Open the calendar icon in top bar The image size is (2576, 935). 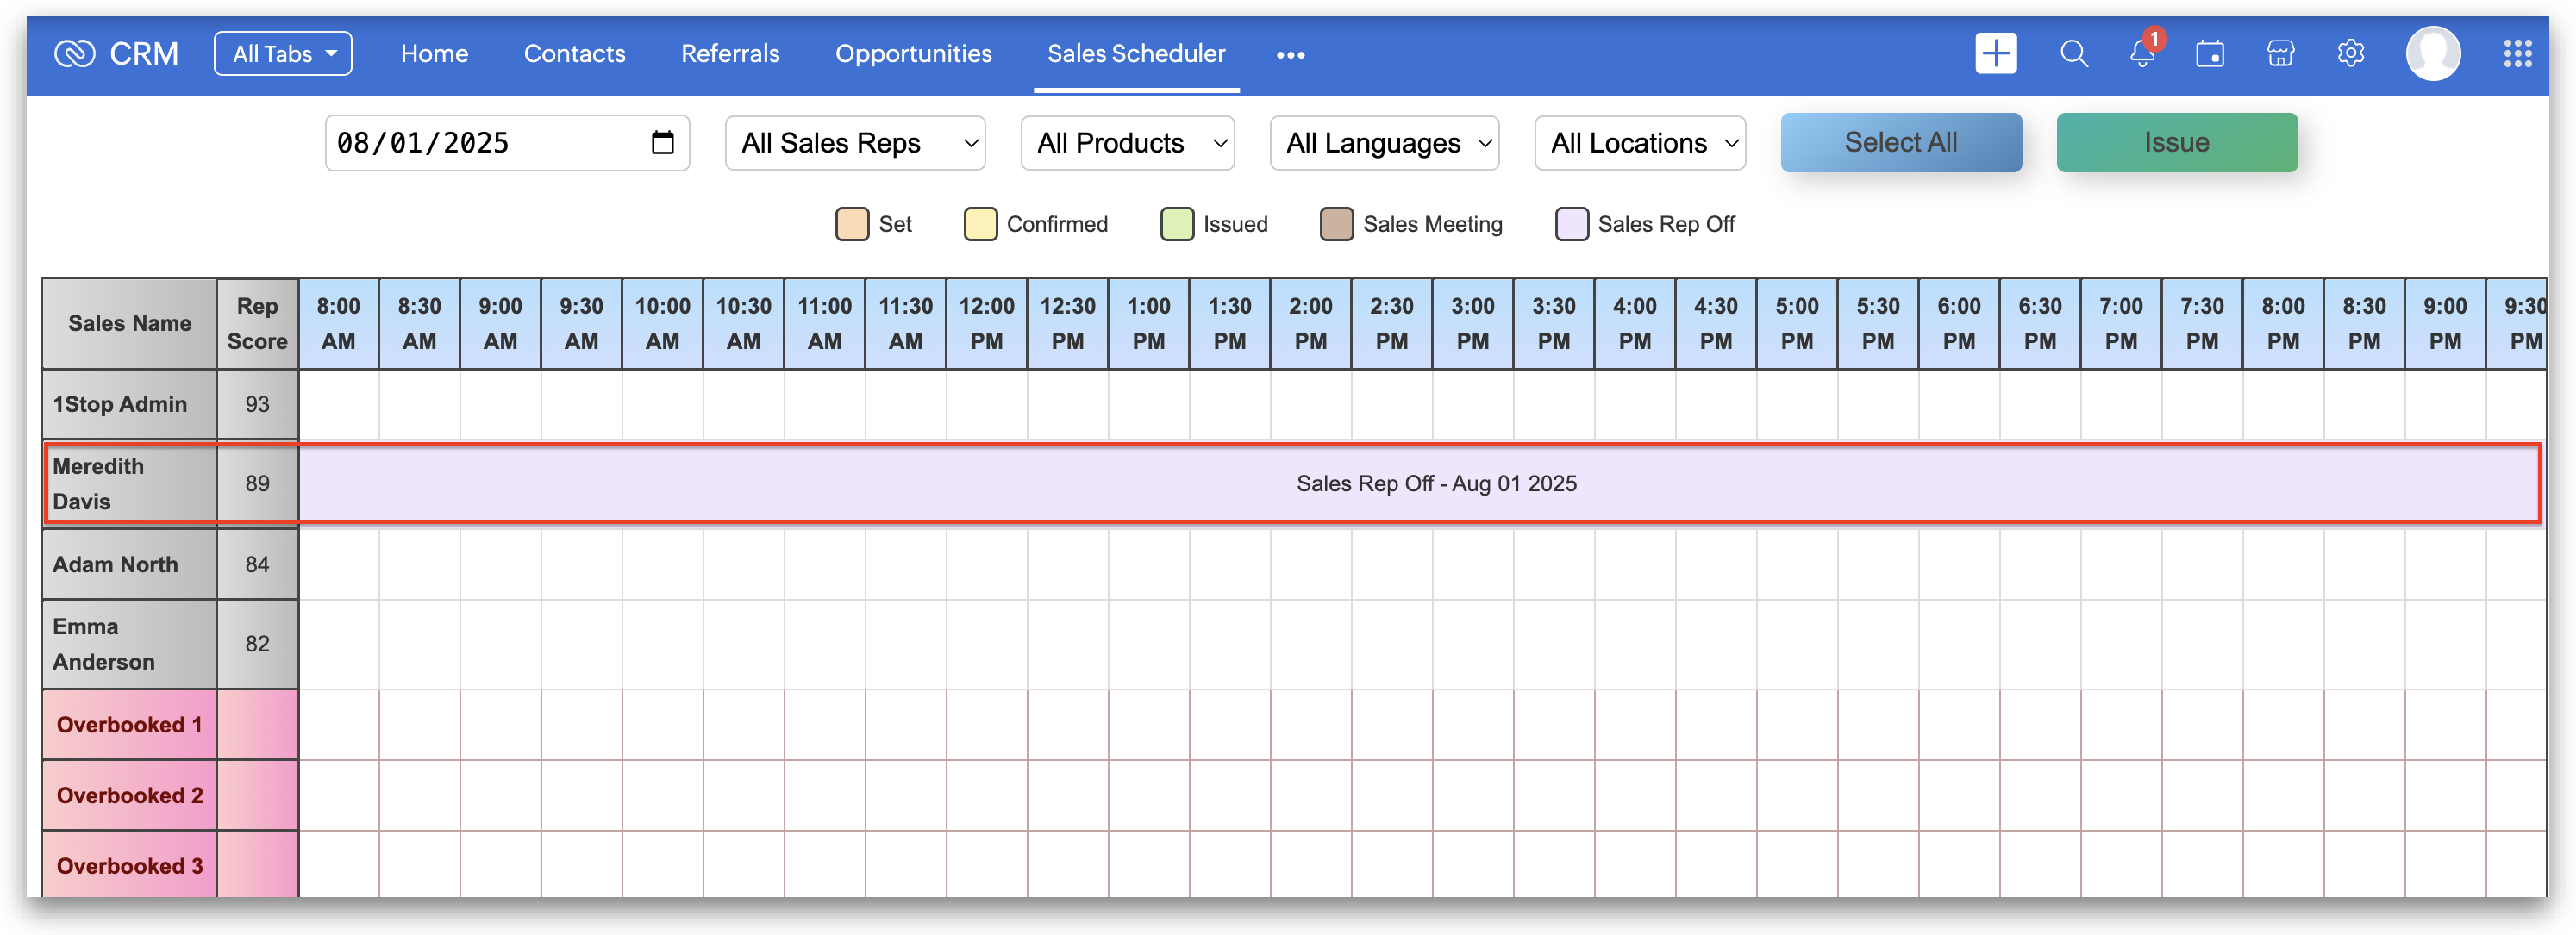point(2209,54)
